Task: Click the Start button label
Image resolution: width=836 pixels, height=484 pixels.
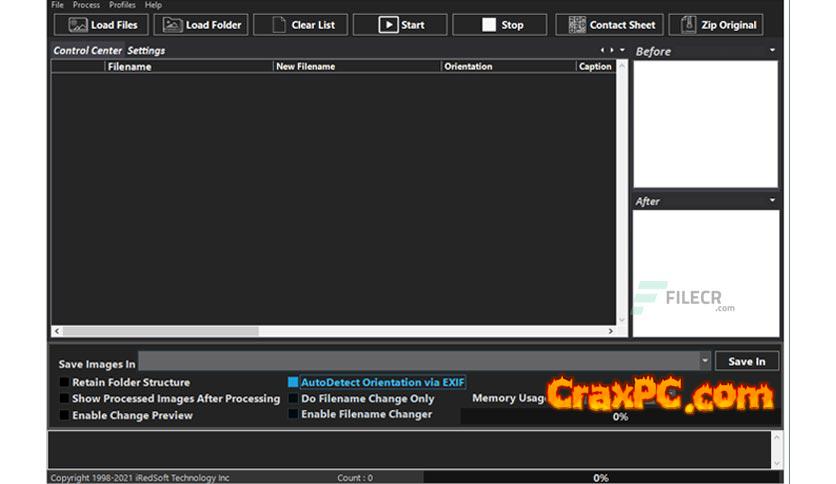Action: point(412,25)
